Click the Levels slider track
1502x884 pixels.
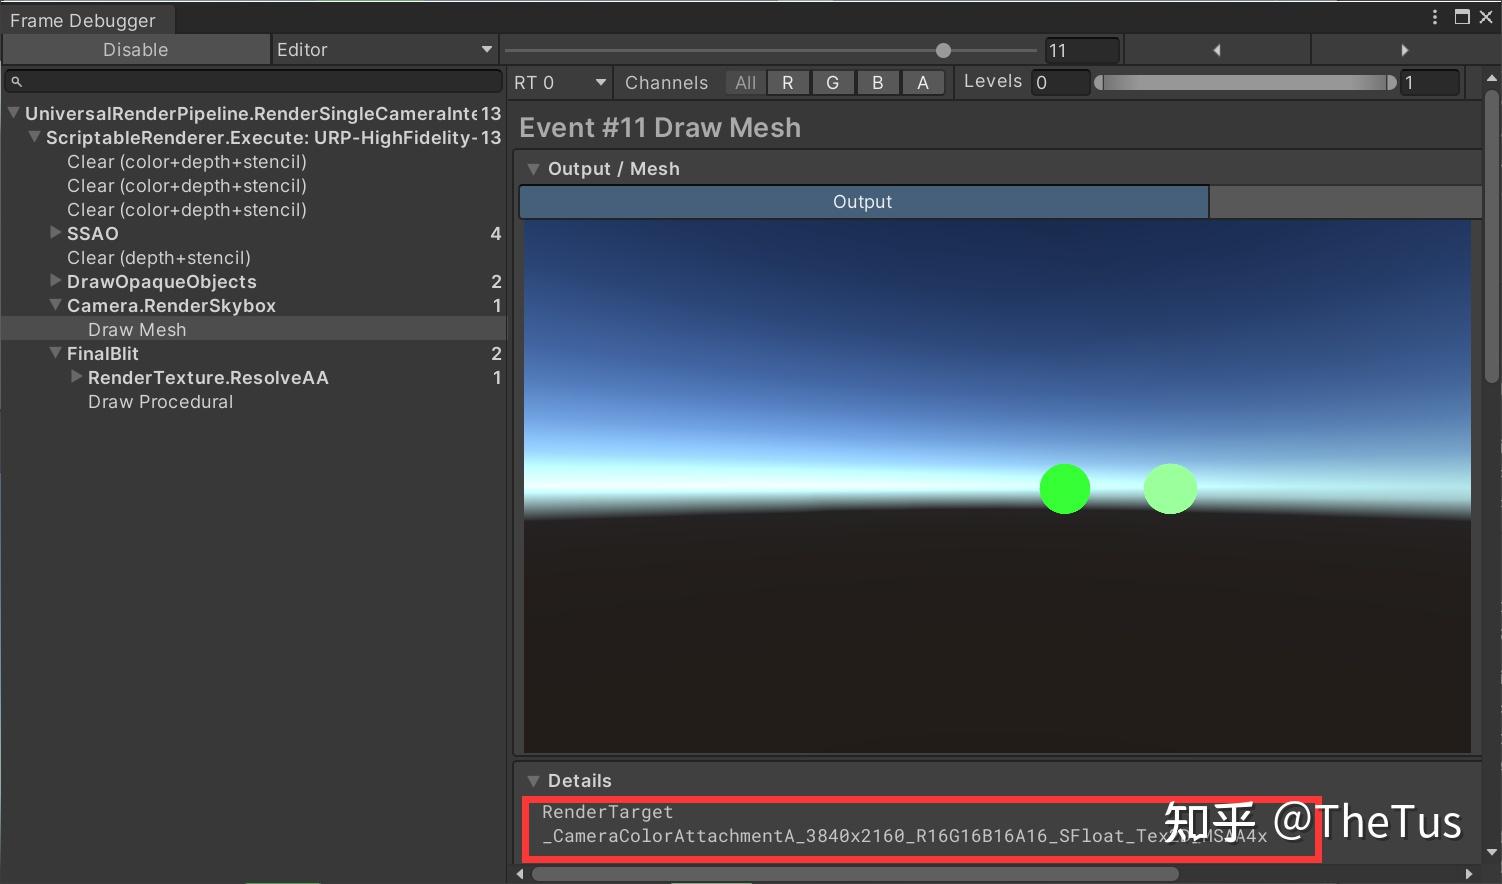click(x=1243, y=82)
